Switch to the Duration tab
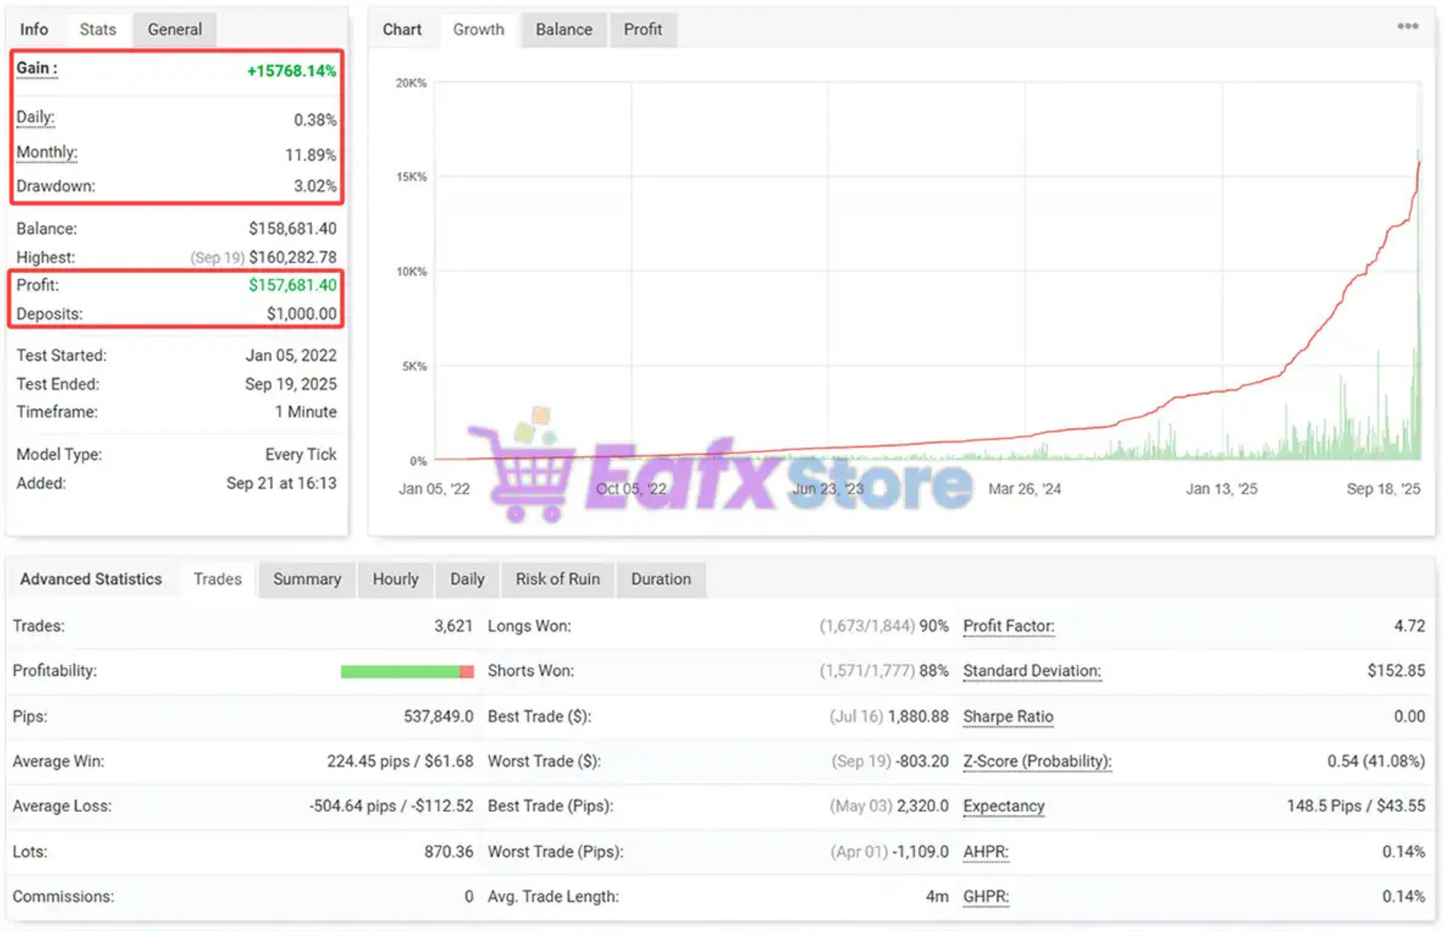This screenshot has width=1445, height=931. 661,579
